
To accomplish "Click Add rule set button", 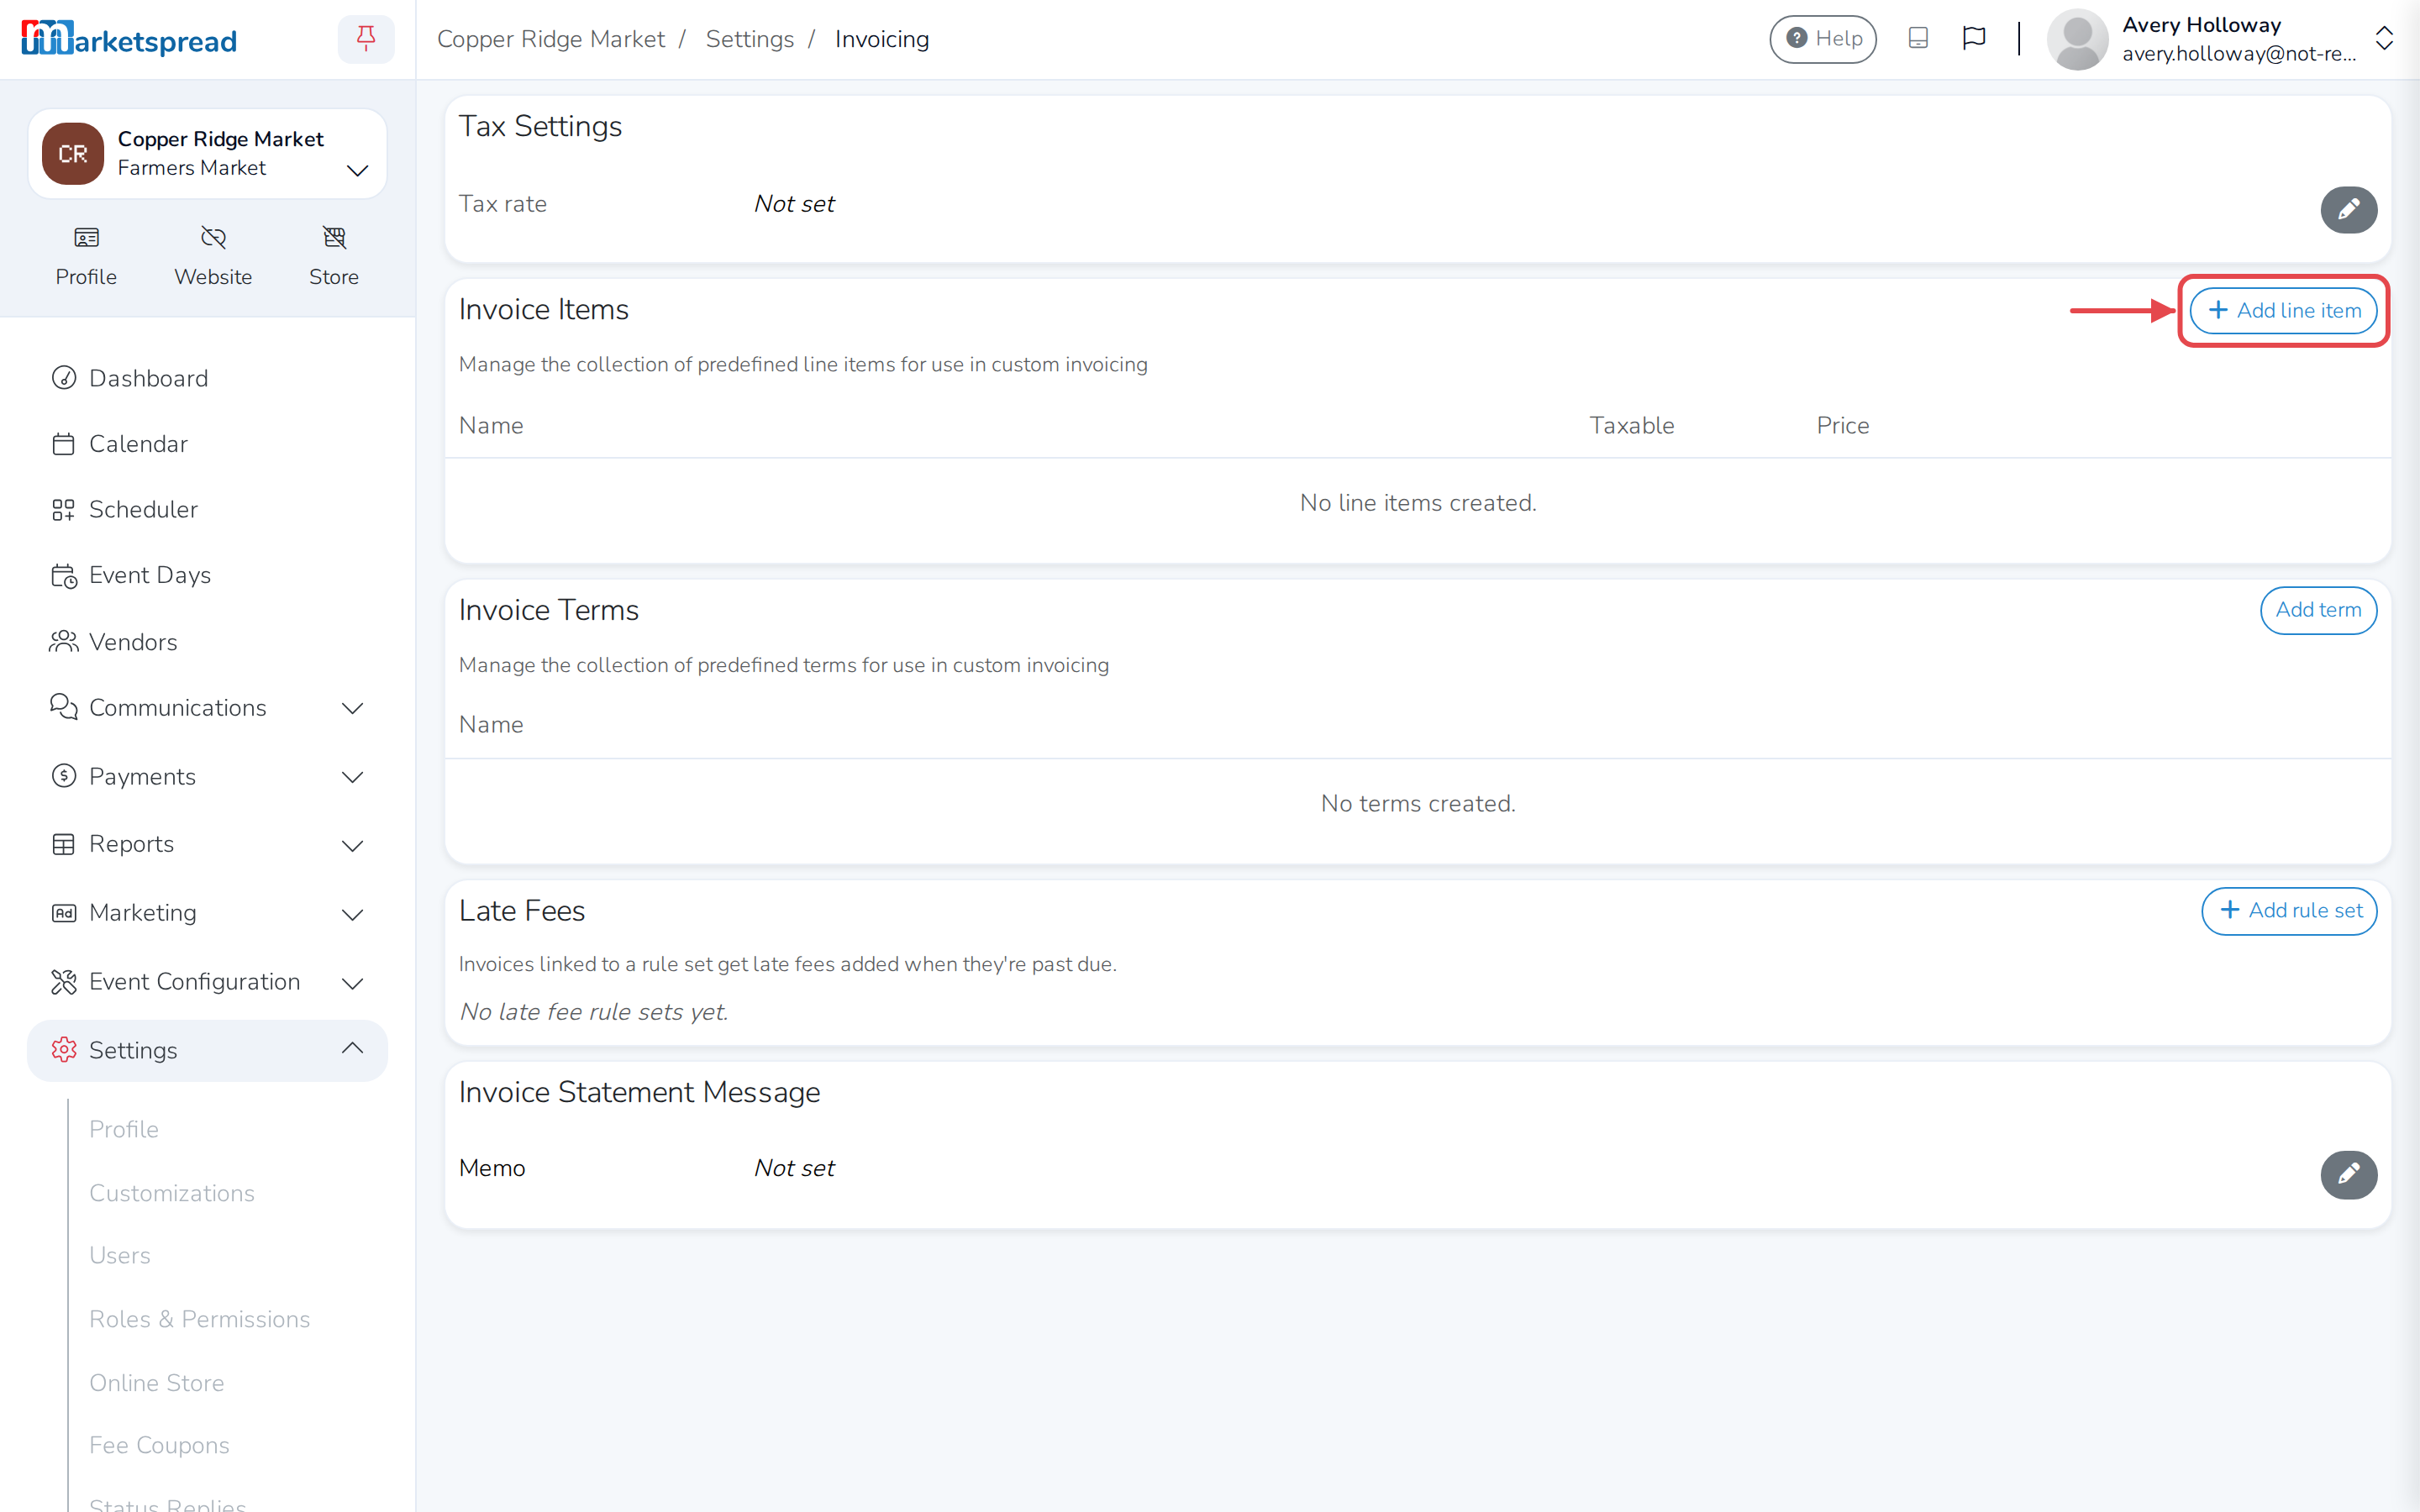I will pos(2289,911).
